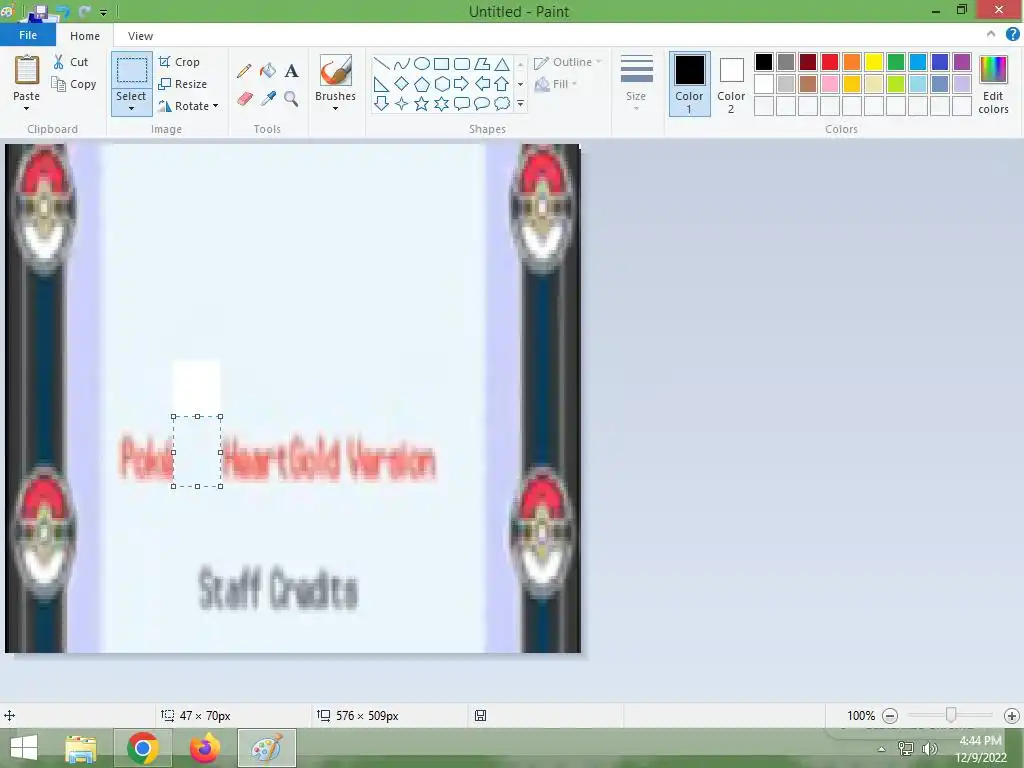Click the rectangular Select tool button
1024x768 pixels.
click(x=131, y=70)
